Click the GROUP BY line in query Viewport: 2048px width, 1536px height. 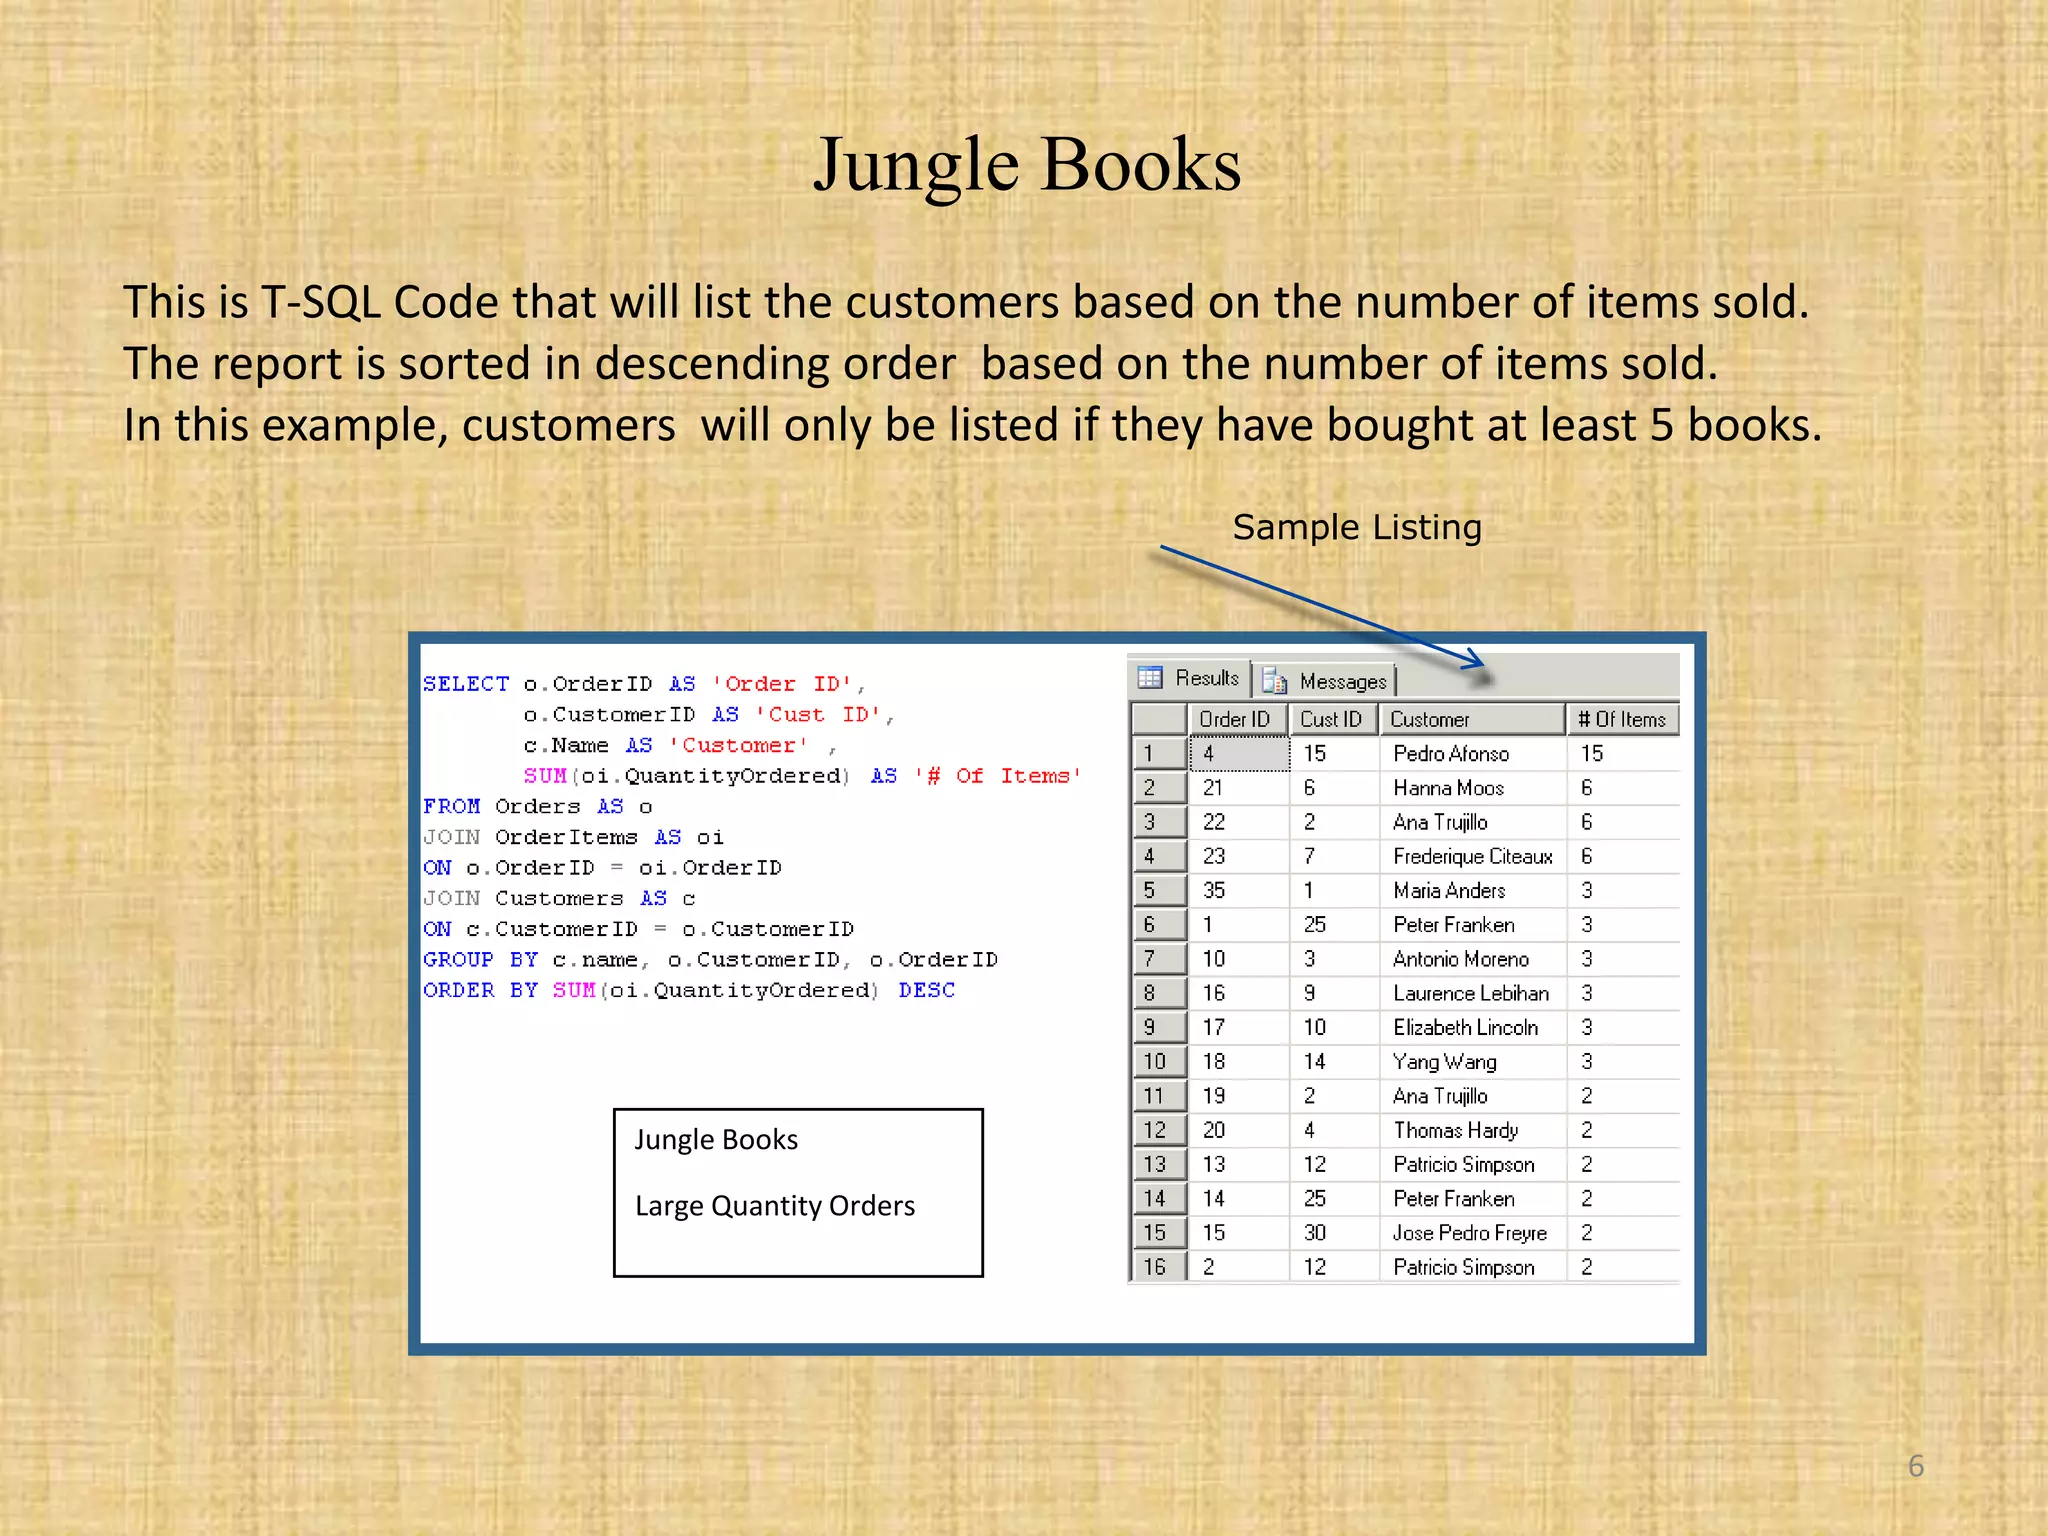click(710, 960)
